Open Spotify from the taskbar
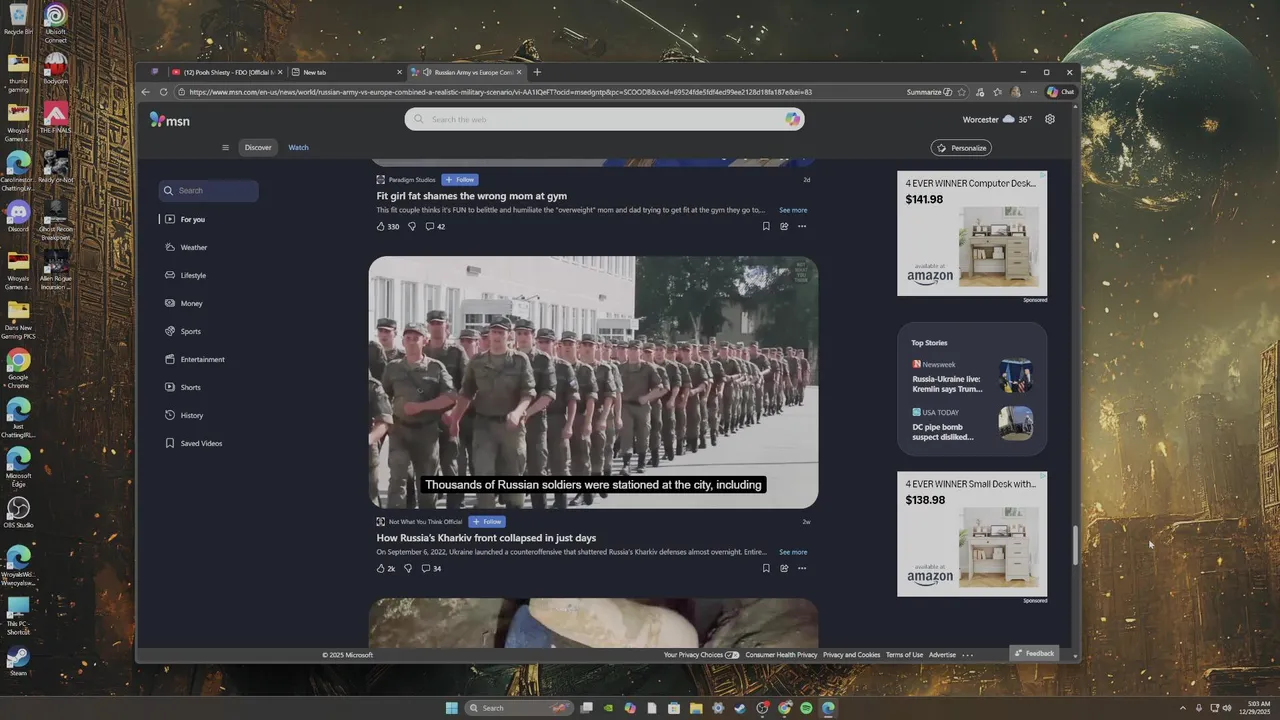 (806, 708)
